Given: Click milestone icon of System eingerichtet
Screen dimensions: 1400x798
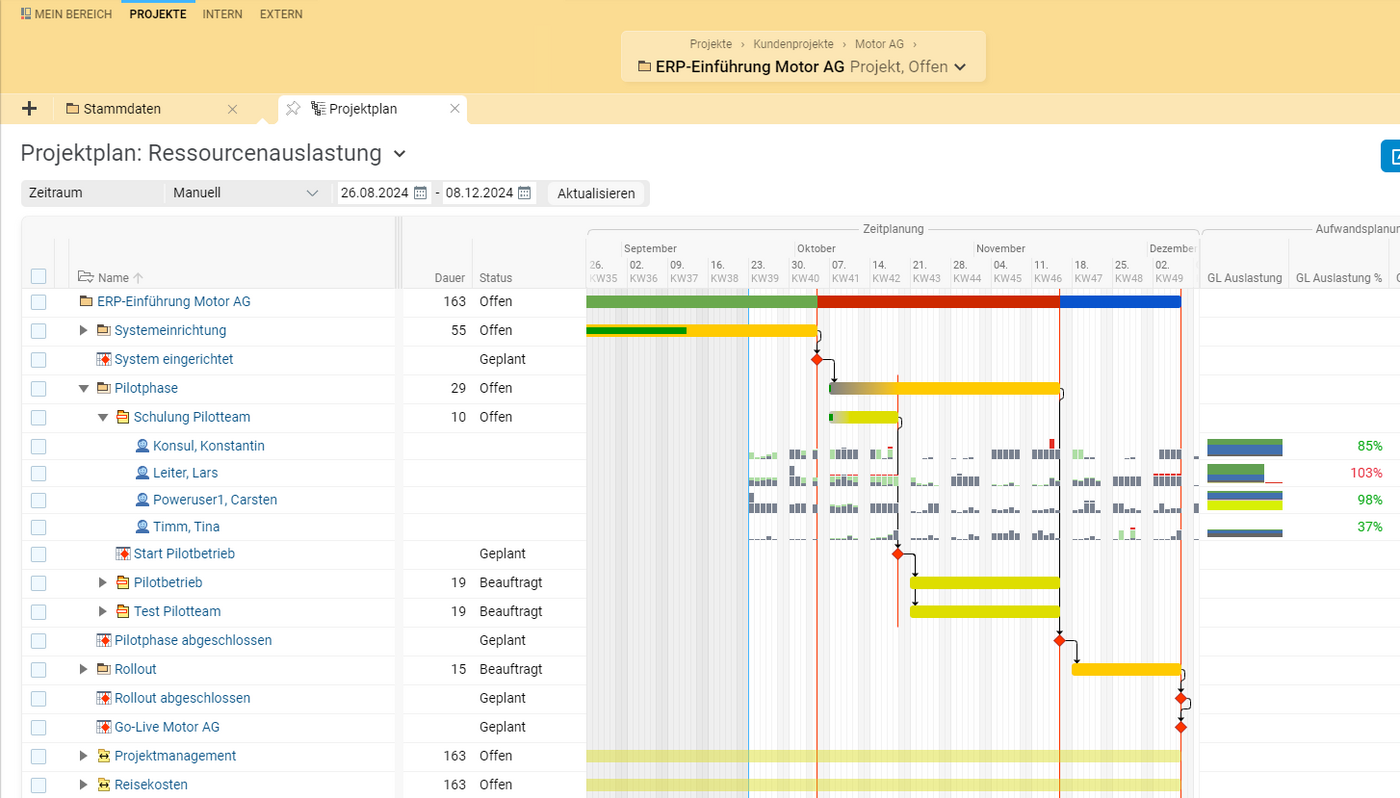Looking at the screenshot, I should coord(104,359).
